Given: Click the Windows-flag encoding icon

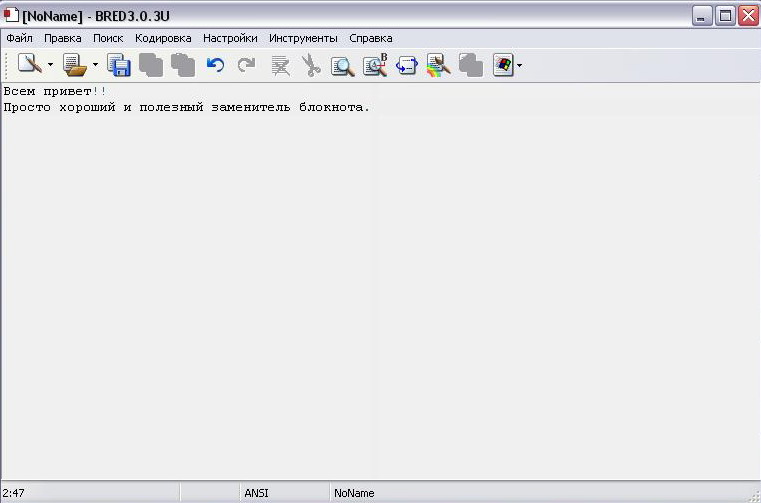Looking at the screenshot, I should [x=503, y=65].
